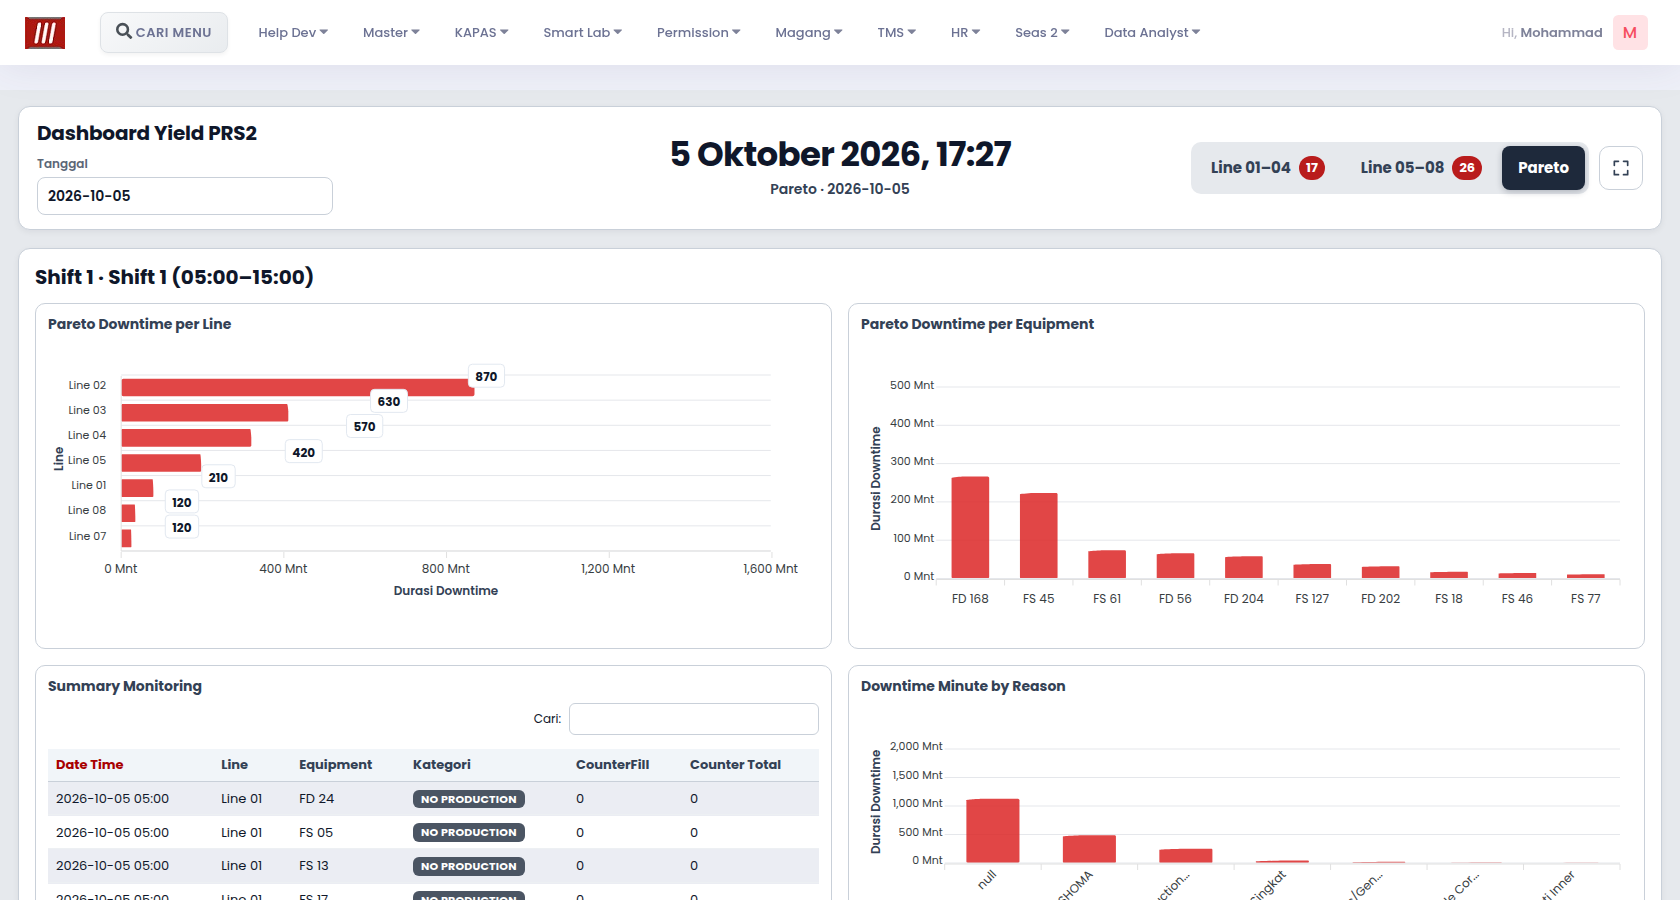Click the red 17 badge count
The image size is (1680, 900).
(x=1312, y=168)
